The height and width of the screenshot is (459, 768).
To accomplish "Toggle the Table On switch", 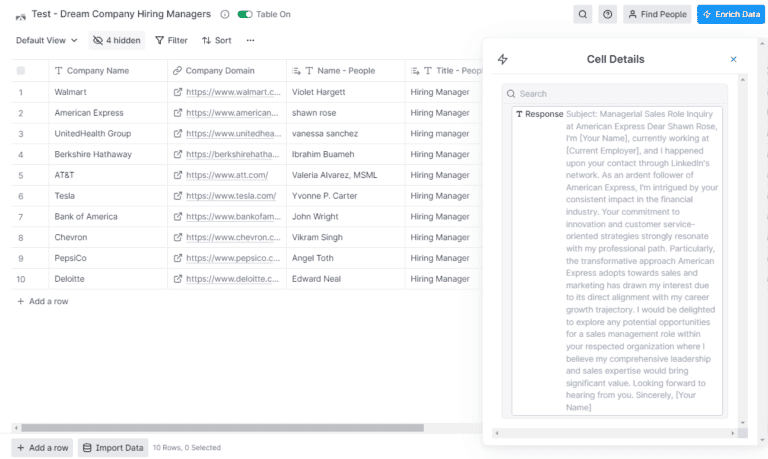I will 244,14.
